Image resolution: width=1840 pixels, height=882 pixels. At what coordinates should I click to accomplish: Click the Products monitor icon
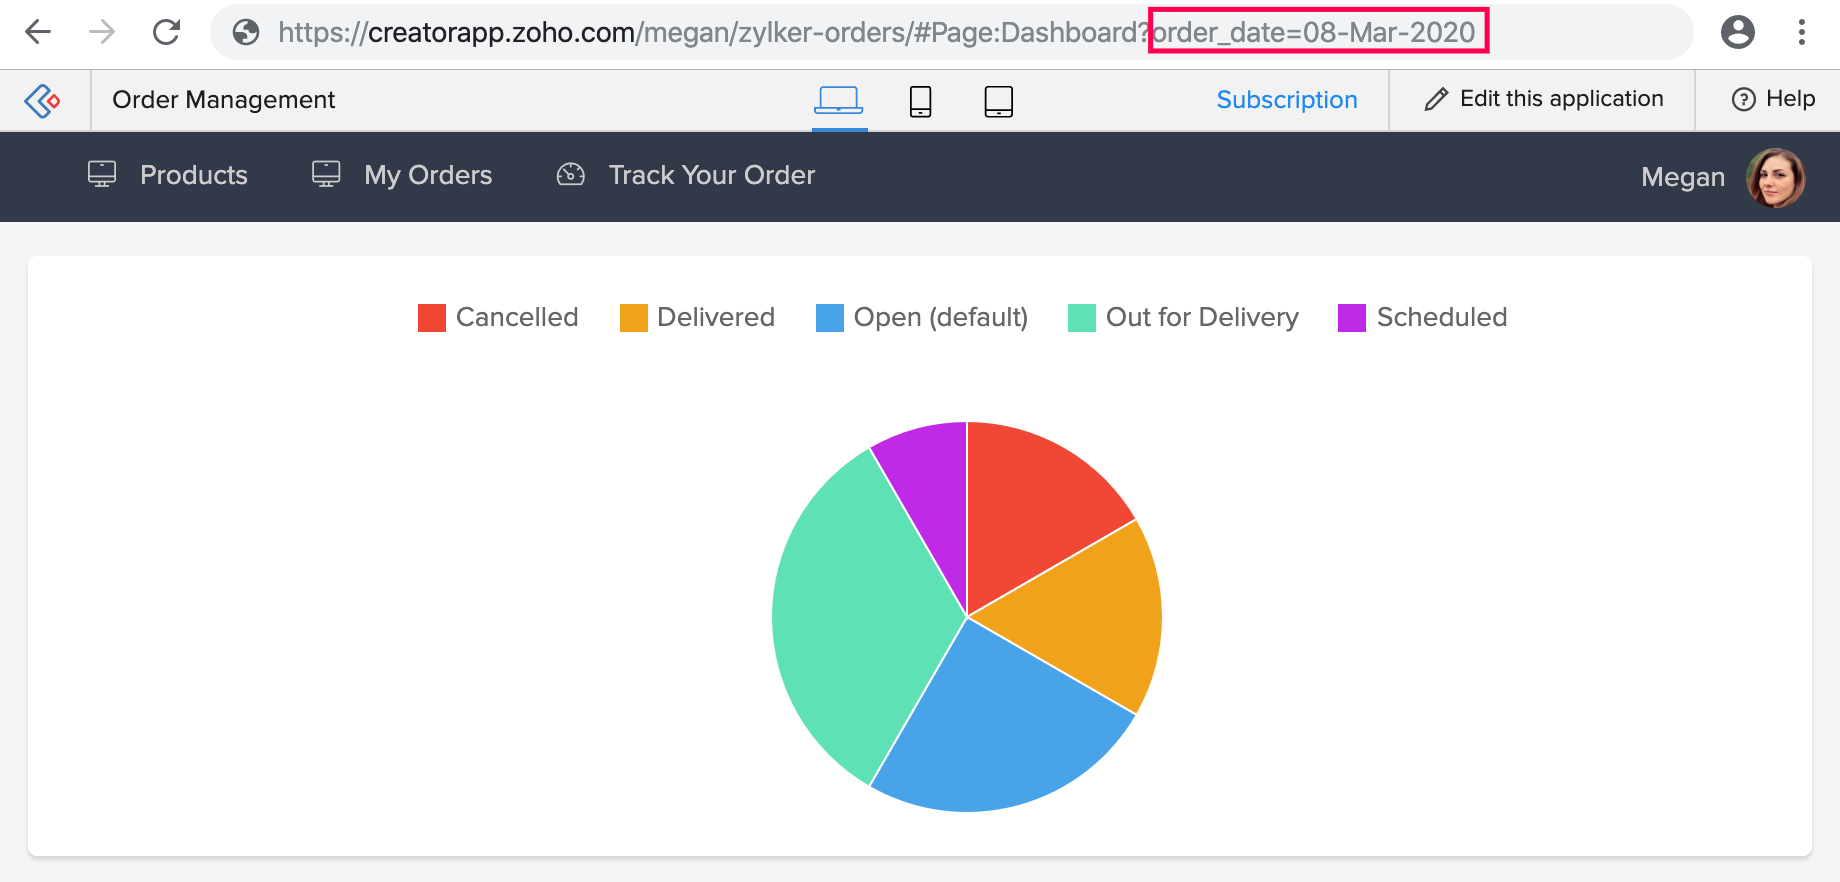(x=102, y=174)
